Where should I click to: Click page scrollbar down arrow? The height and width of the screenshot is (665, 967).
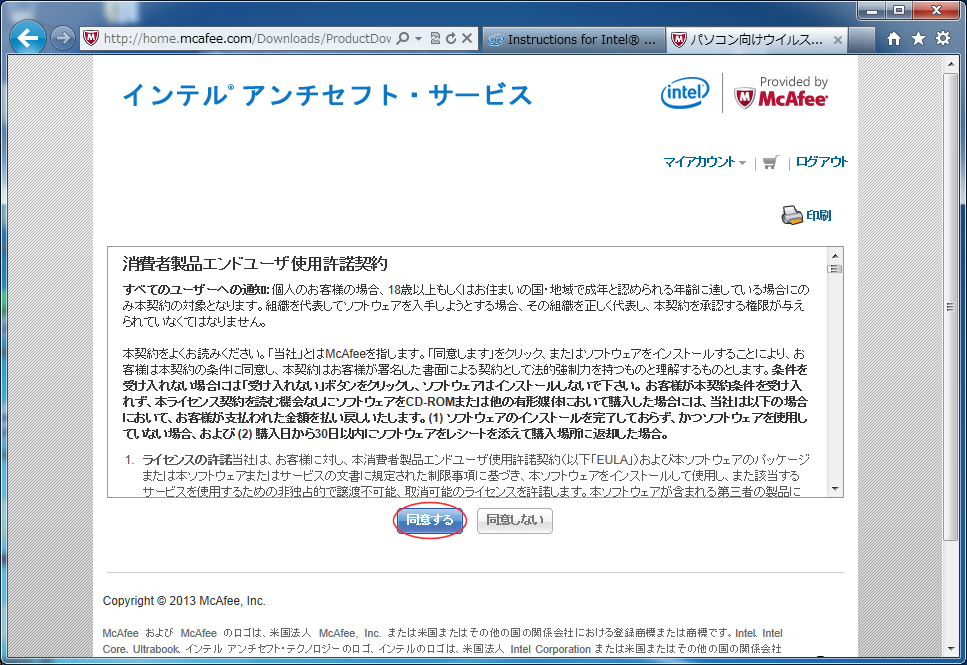[x=950, y=649]
